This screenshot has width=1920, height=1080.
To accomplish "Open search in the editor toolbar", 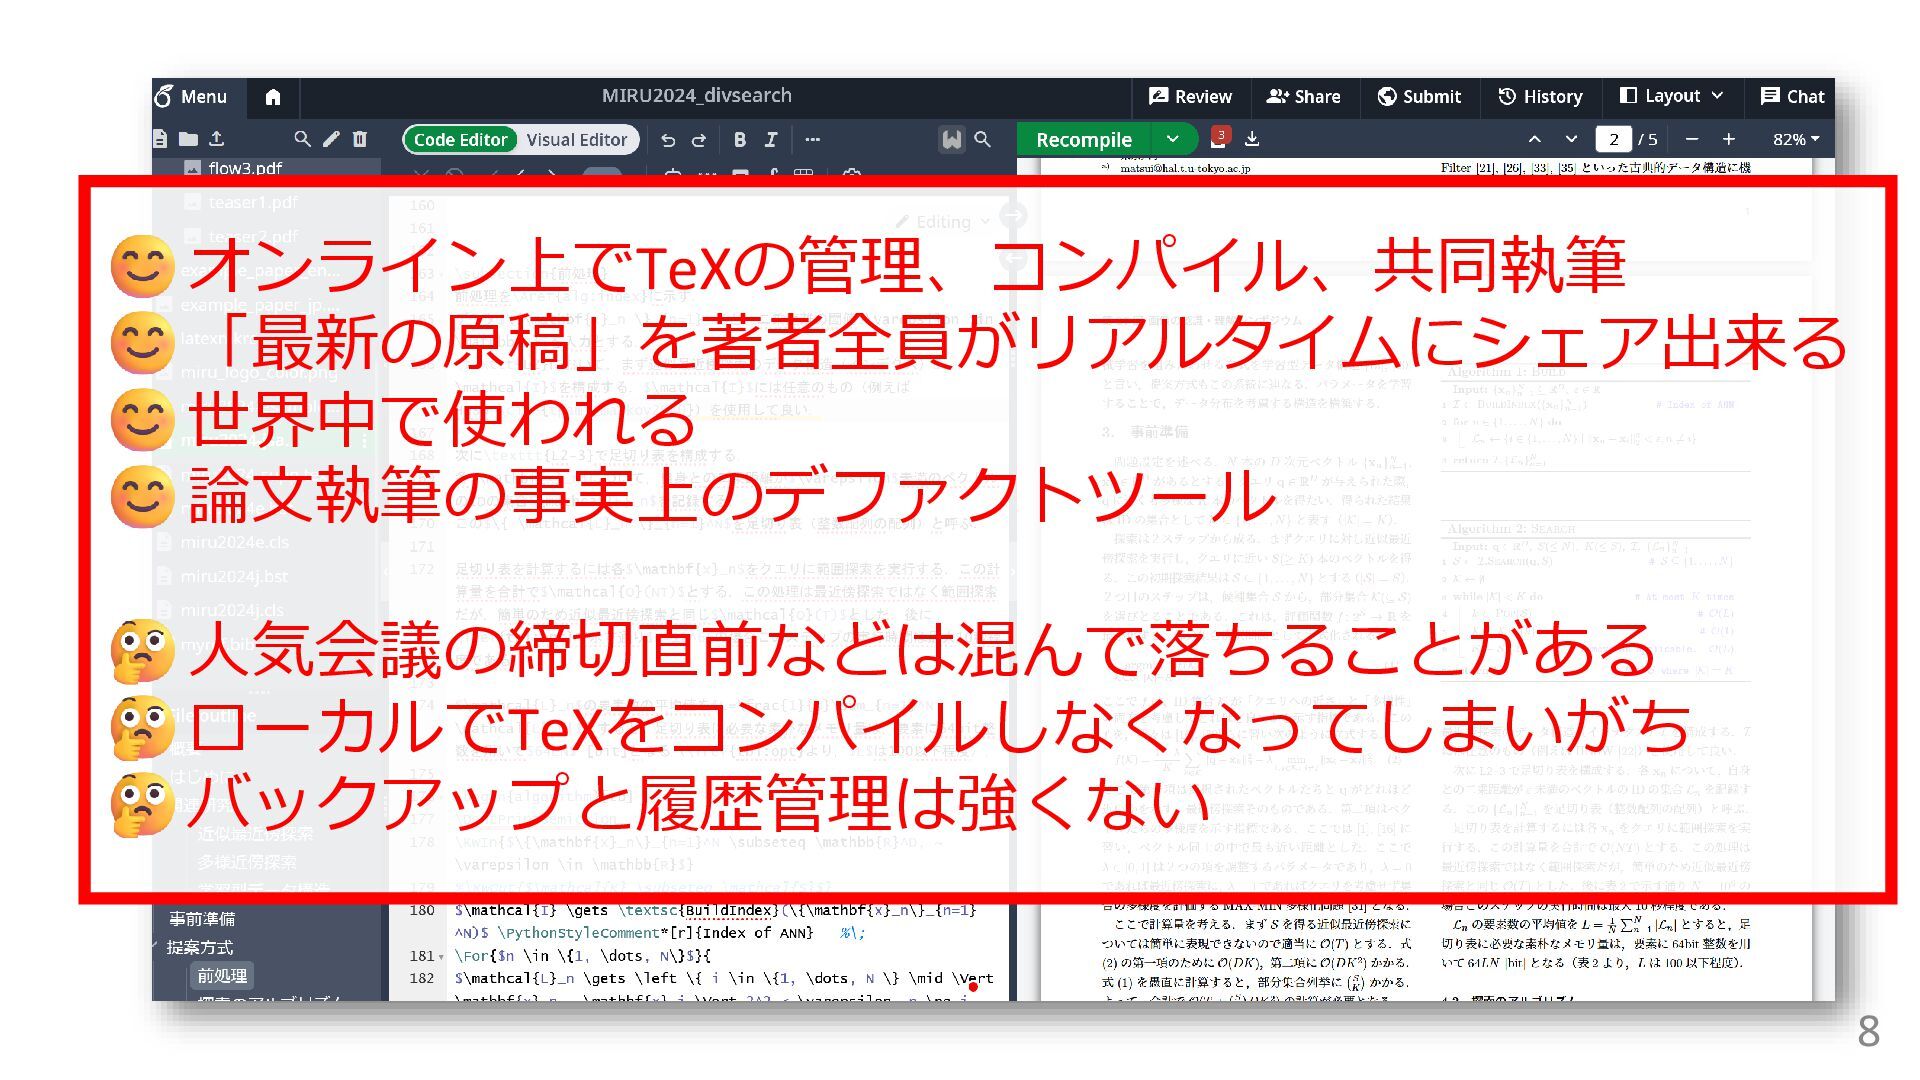I will [x=983, y=140].
